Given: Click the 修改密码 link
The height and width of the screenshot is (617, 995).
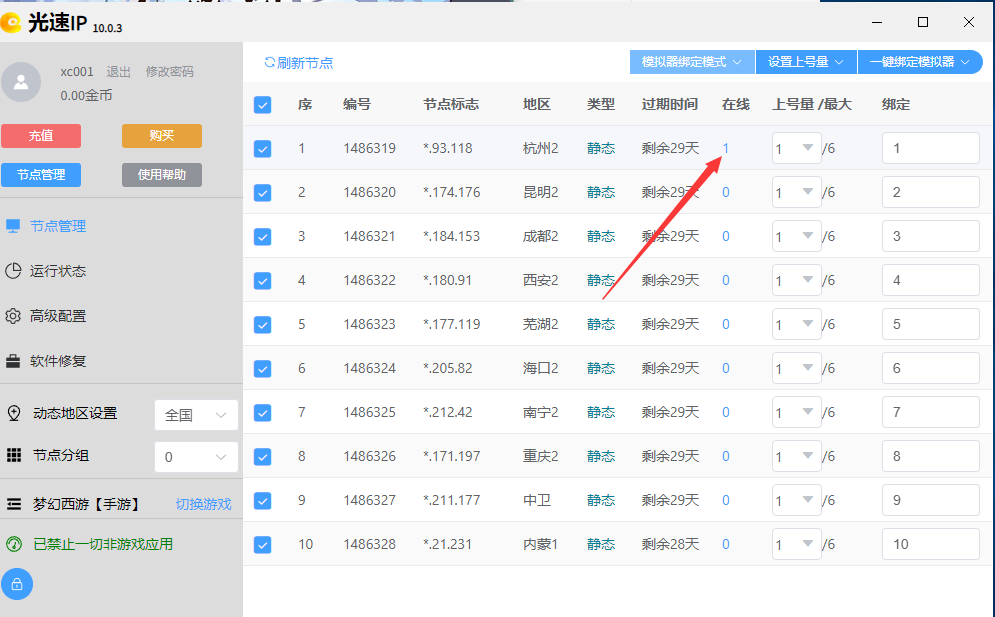Looking at the screenshot, I should (169, 72).
